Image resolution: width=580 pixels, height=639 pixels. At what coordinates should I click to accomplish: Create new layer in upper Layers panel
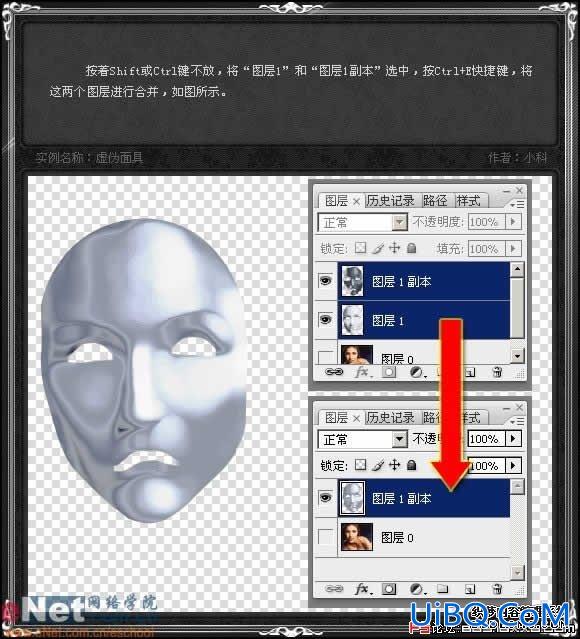(470, 372)
